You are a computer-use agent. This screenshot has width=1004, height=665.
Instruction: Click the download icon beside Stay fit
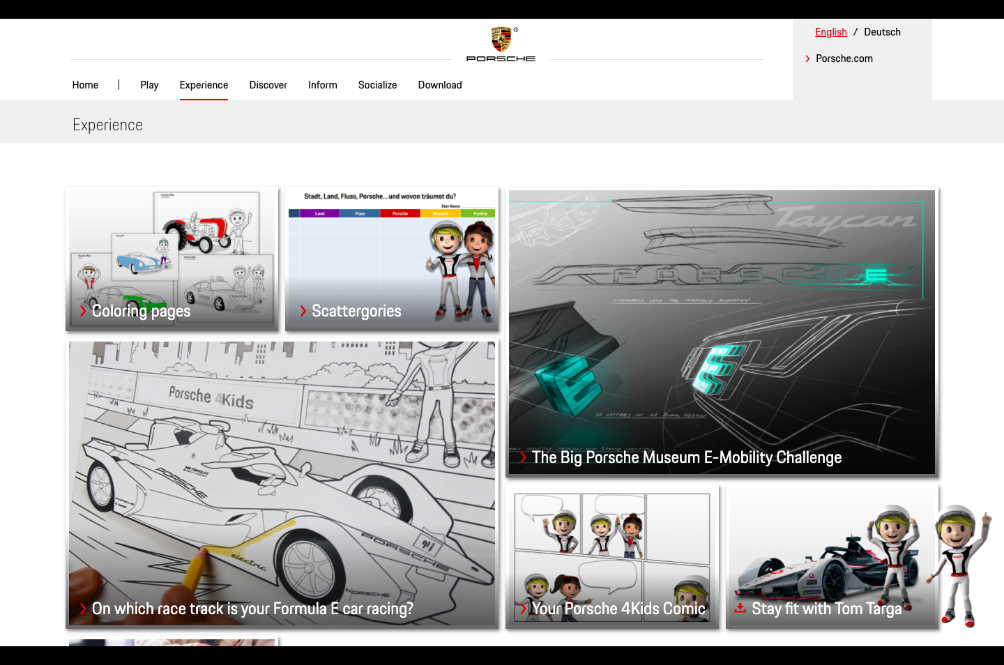pyautogui.click(x=740, y=608)
